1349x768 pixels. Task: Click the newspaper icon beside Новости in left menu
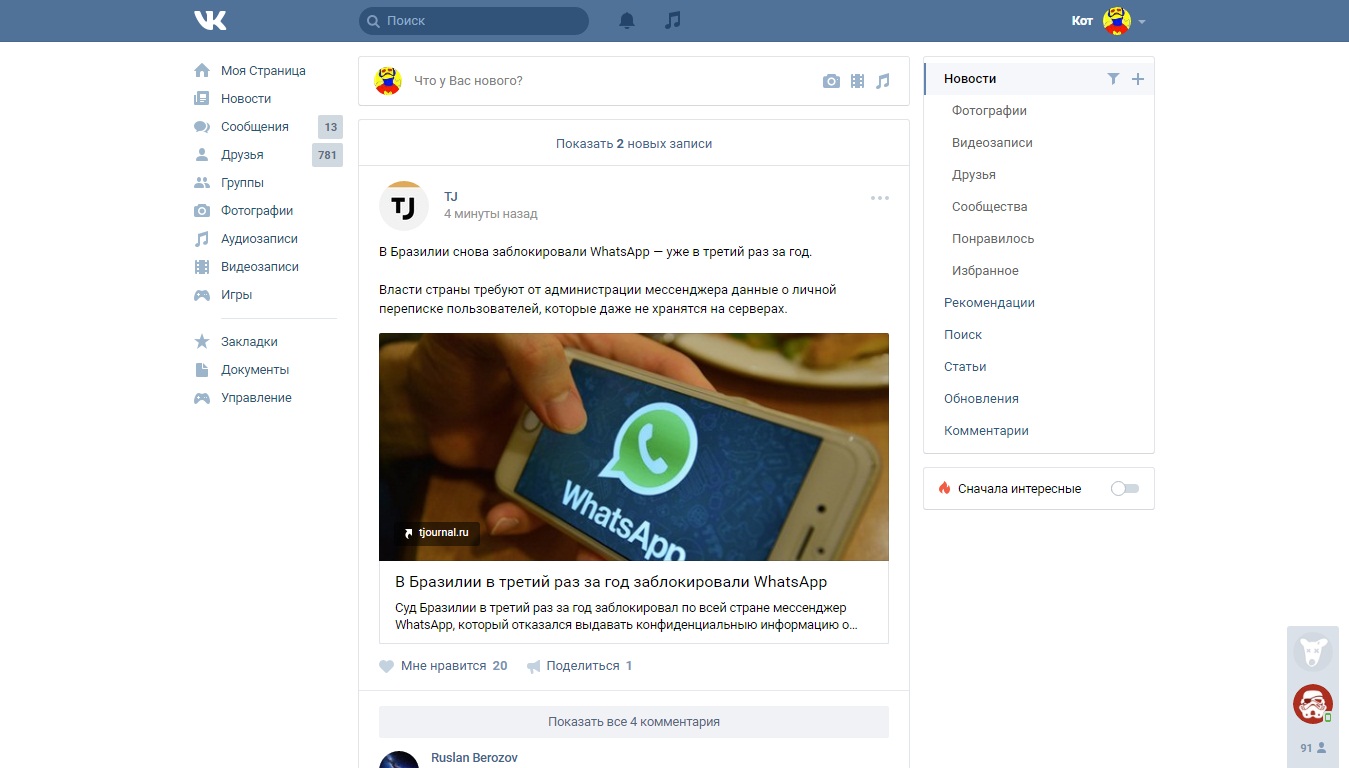202,99
